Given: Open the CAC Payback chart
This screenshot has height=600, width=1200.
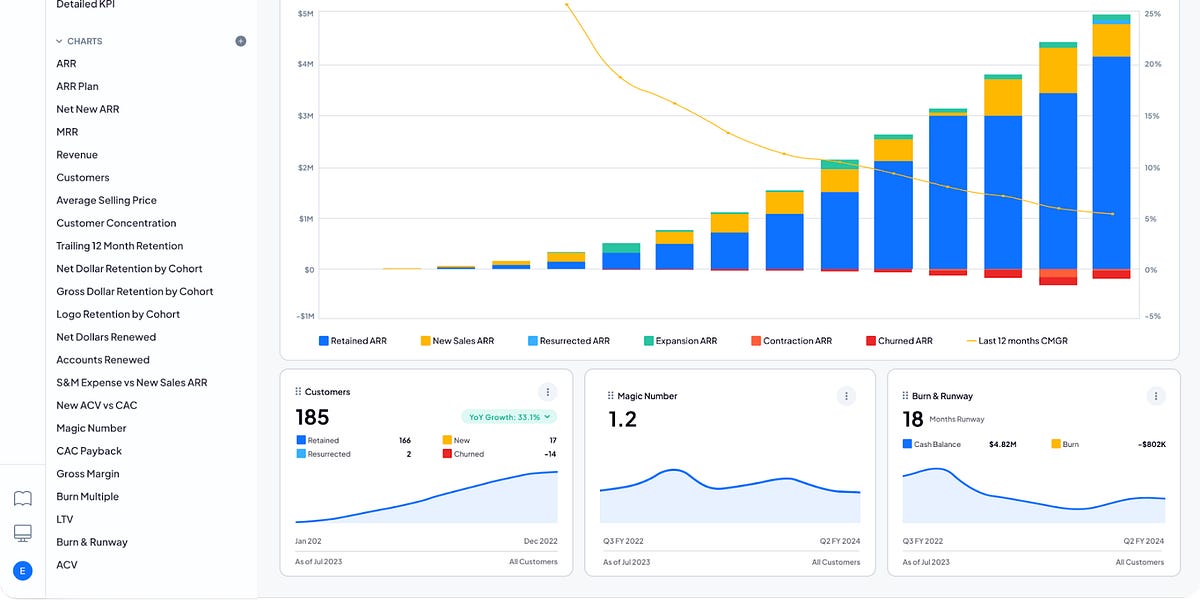Looking at the screenshot, I should pyautogui.click(x=87, y=450).
